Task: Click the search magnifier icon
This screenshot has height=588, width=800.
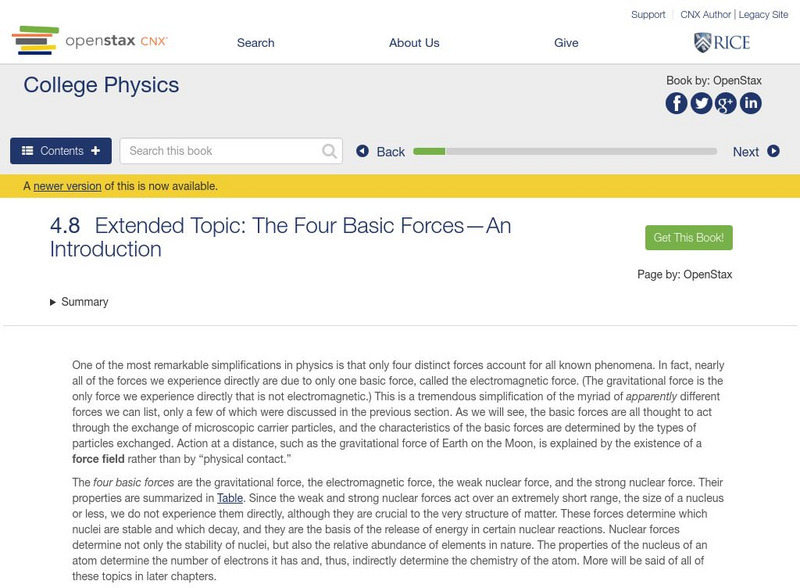Action: tap(330, 151)
